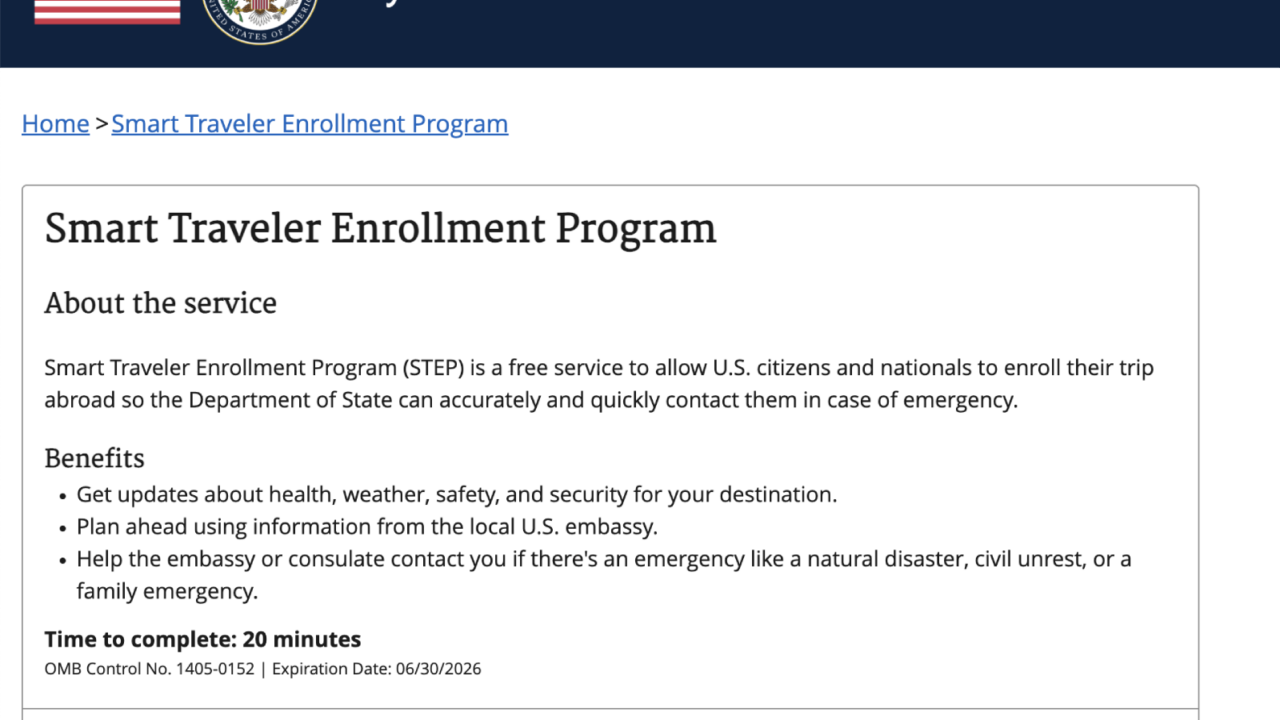Select the OMB Control Number text line
1280x720 pixels.
[148, 668]
